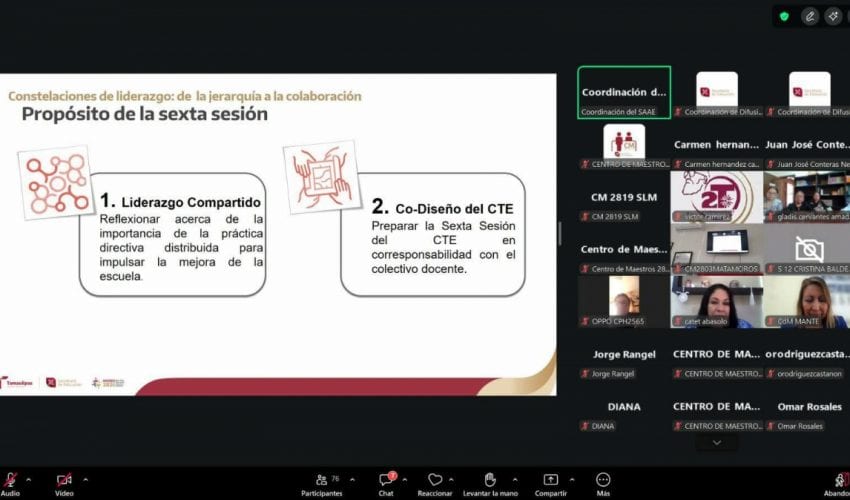The width and height of the screenshot is (850, 500).
Task: Click the Compartir screen share icon
Action: pyautogui.click(x=550, y=481)
